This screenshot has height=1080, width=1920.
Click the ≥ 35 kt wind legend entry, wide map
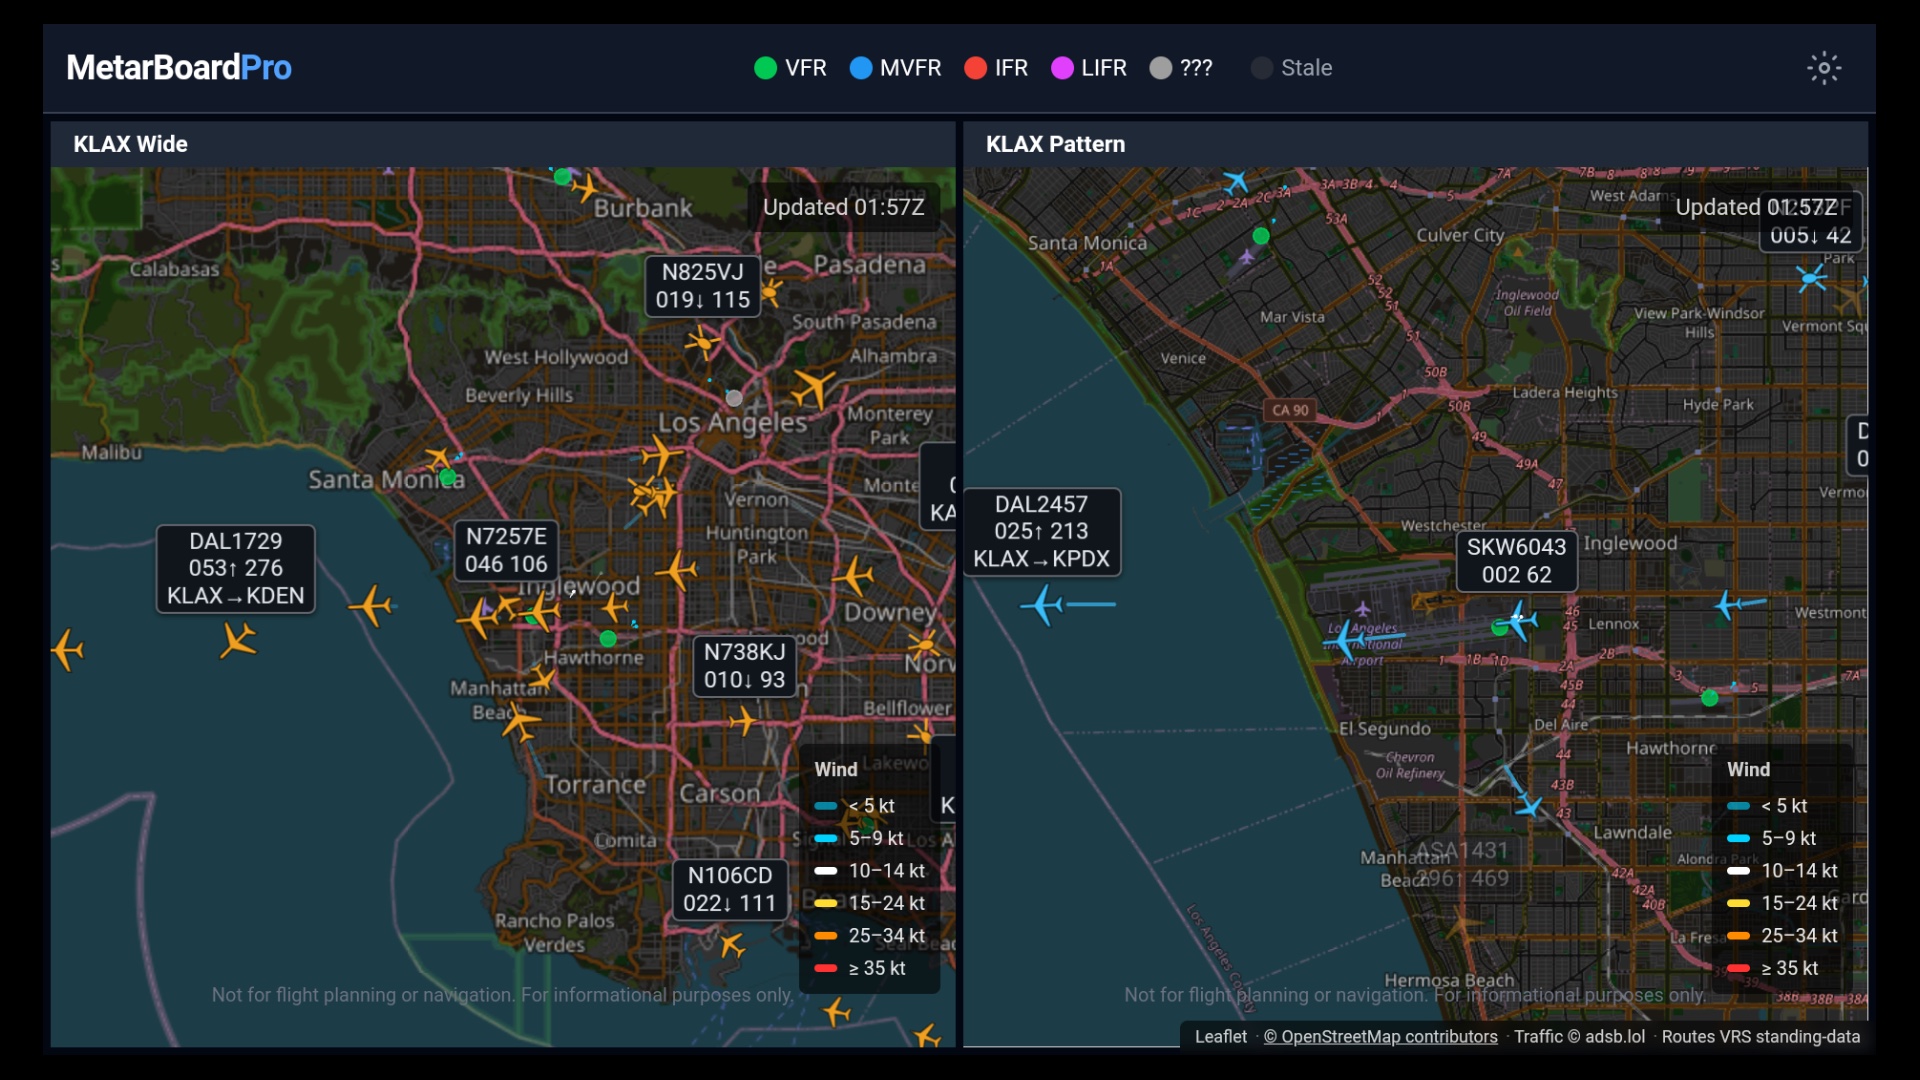(x=860, y=968)
